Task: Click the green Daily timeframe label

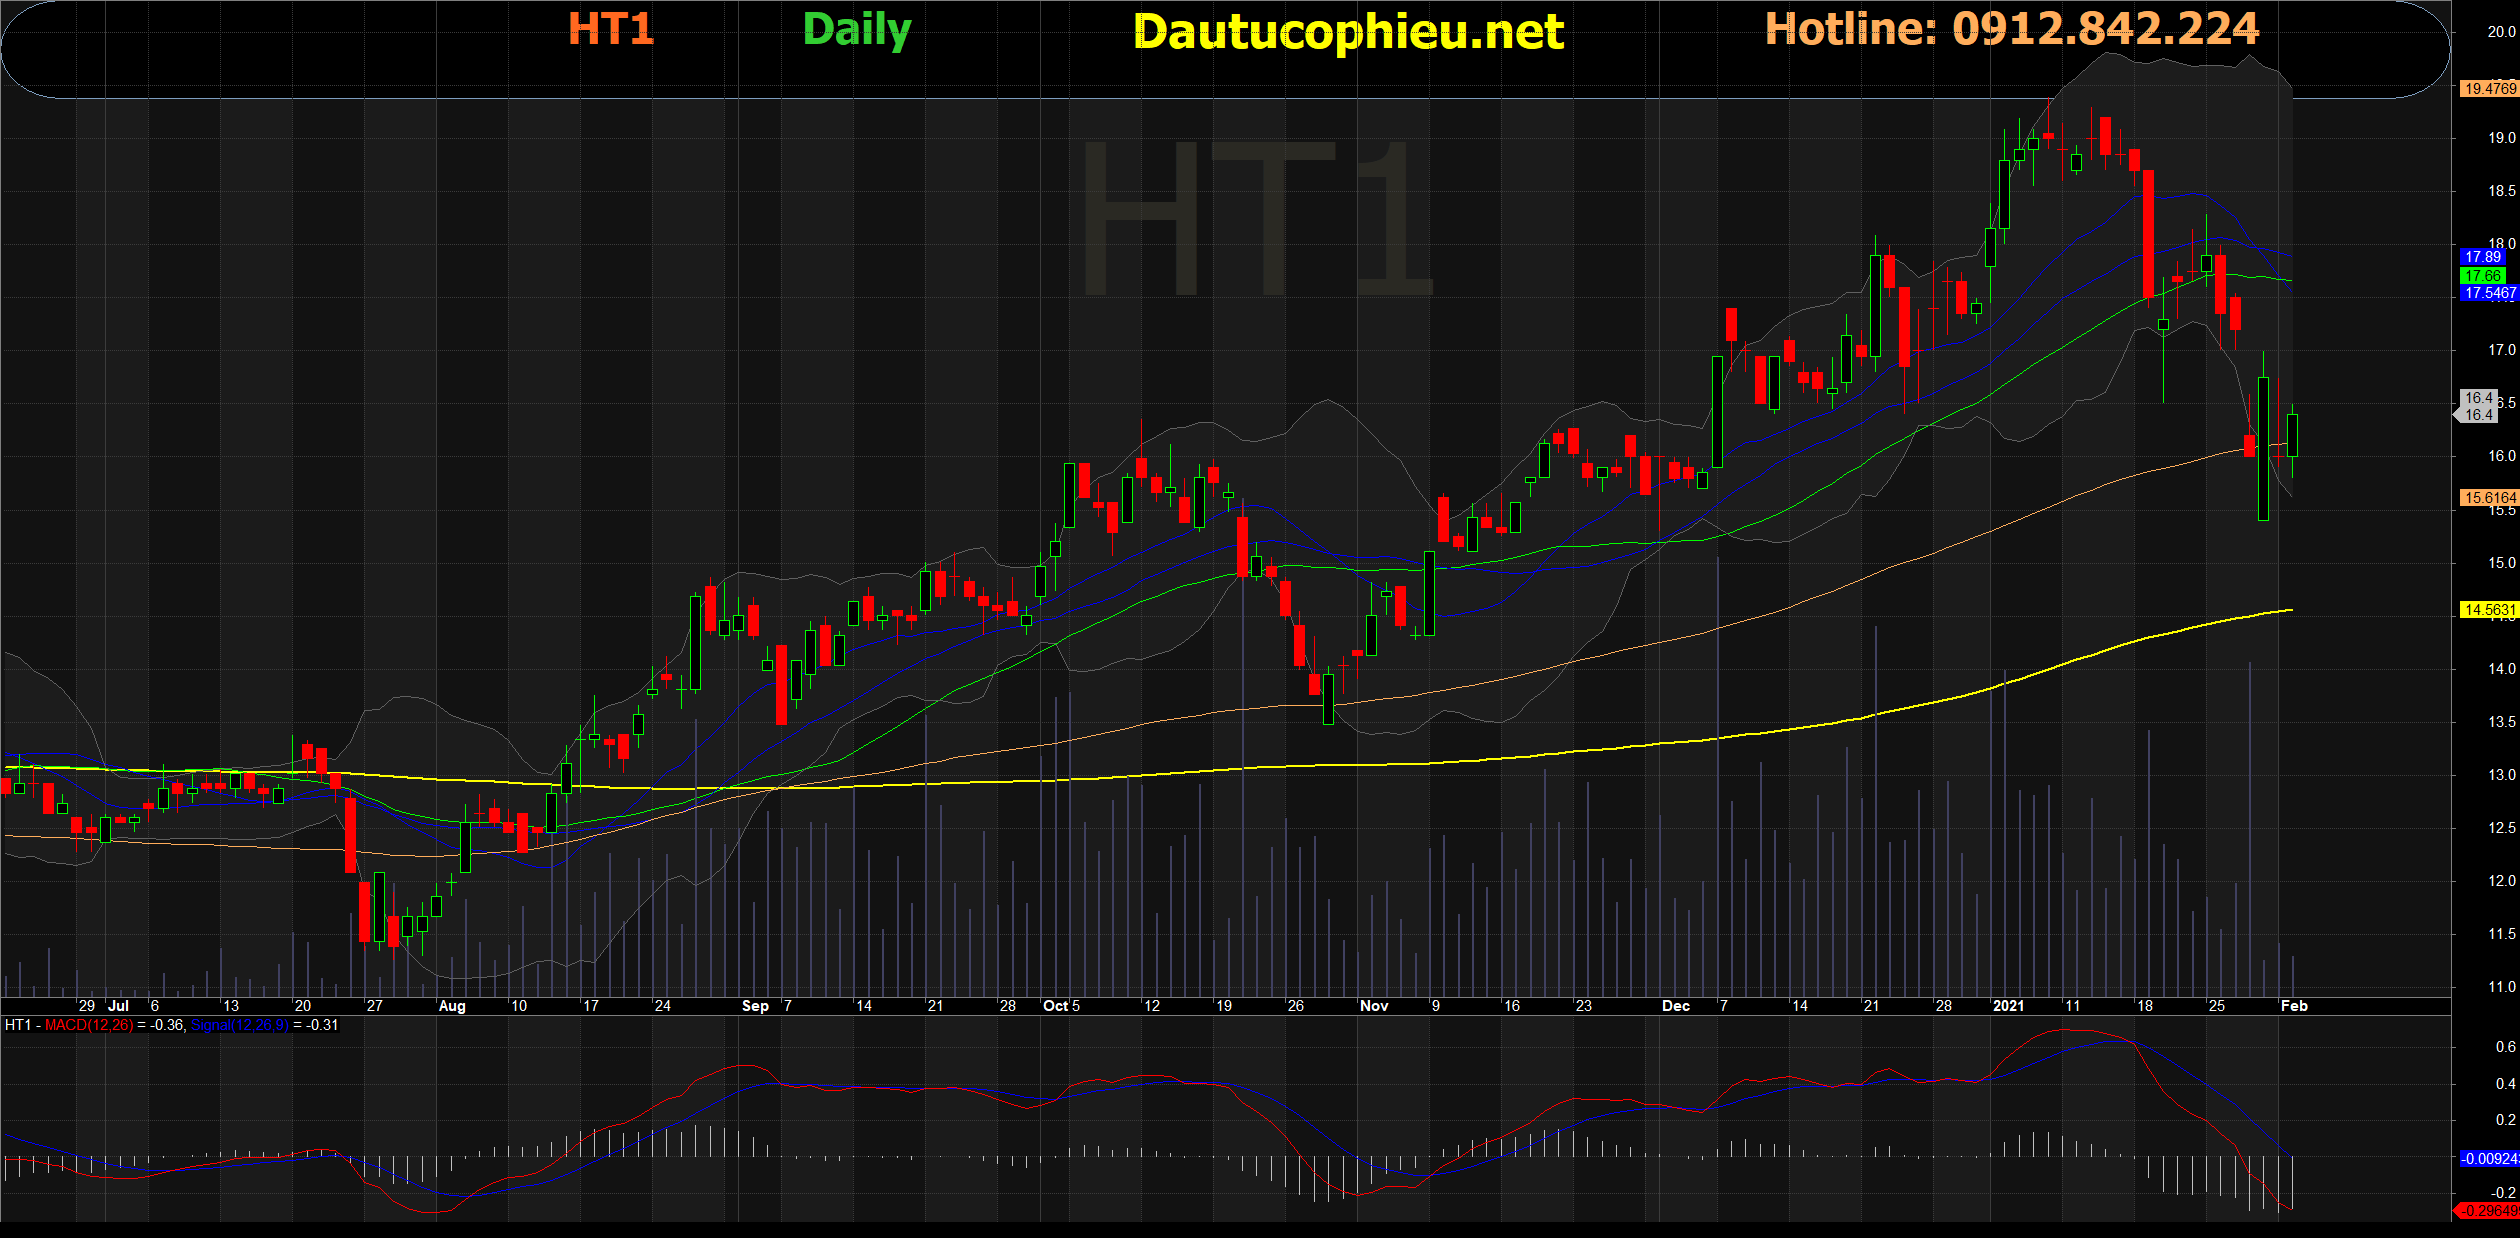Action: [x=857, y=30]
